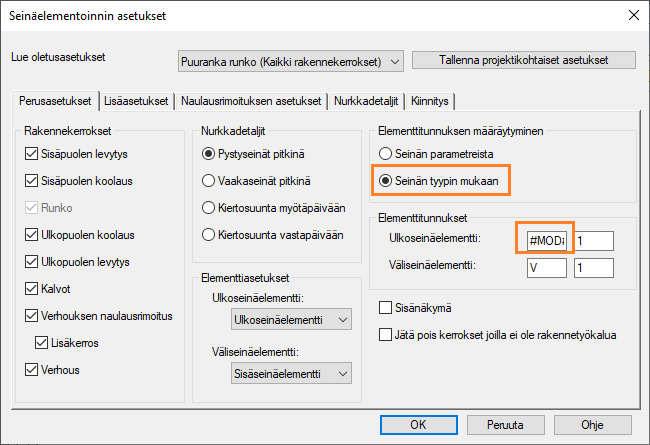Choose Kiertosuunta myötäpäivään radio button
This screenshot has width=650, height=445.
tap(208, 208)
